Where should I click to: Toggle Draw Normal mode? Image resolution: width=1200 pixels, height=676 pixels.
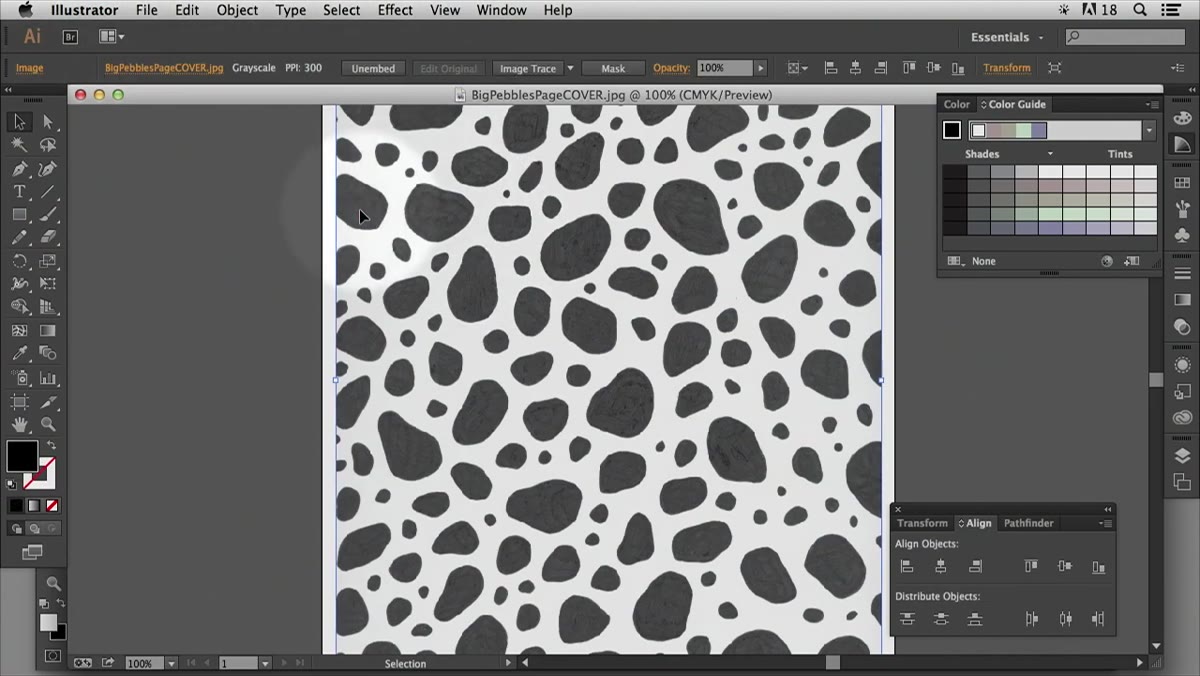[x=16, y=528]
